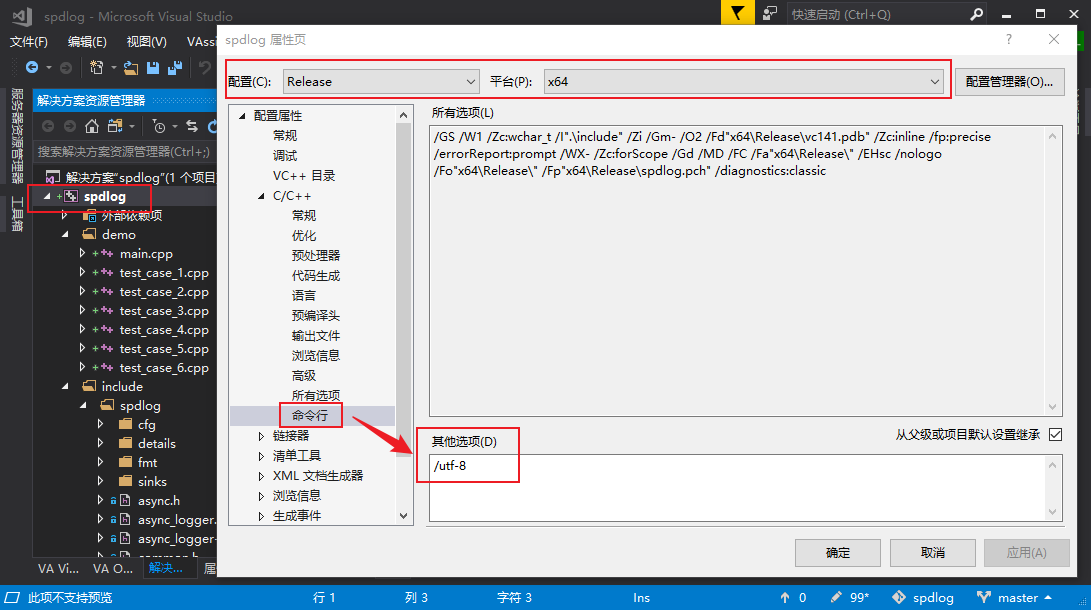The image size is (1091, 610).
Task: Toggle the inherit from parent defaults checkbox
Action: [1055, 435]
